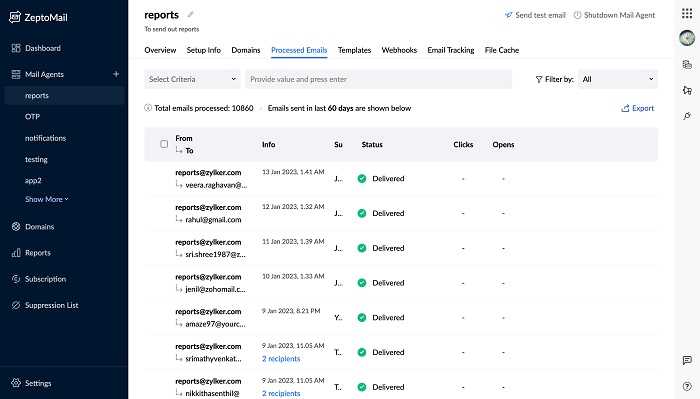Select the notifications mail agent
Image resolution: width=700 pixels, height=399 pixels.
click(45, 138)
